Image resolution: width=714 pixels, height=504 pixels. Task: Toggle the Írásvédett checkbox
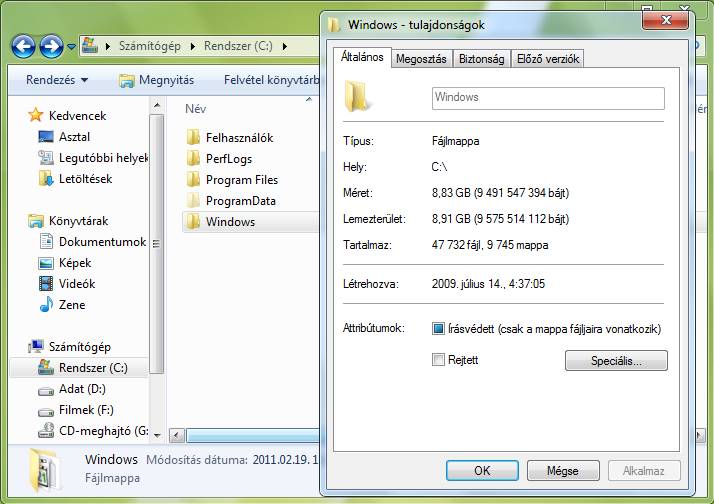point(438,328)
